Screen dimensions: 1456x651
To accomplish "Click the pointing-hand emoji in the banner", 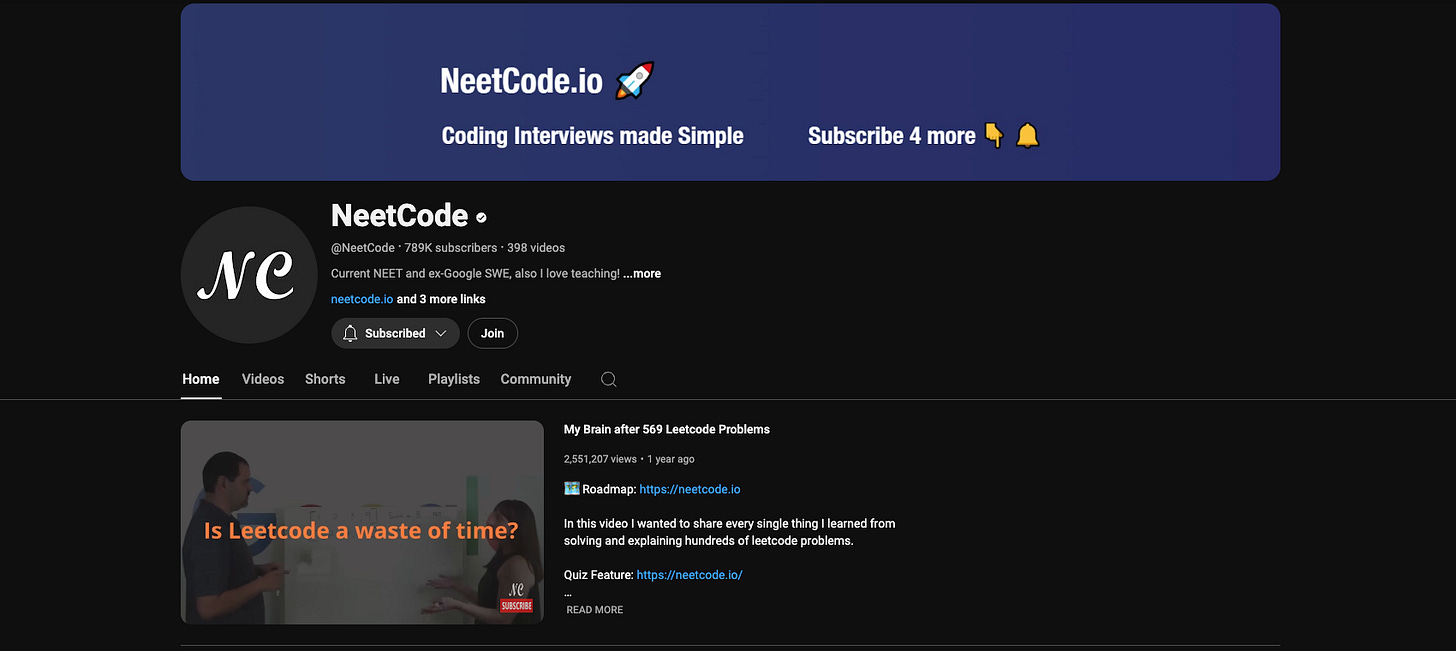I will pos(993,135).
